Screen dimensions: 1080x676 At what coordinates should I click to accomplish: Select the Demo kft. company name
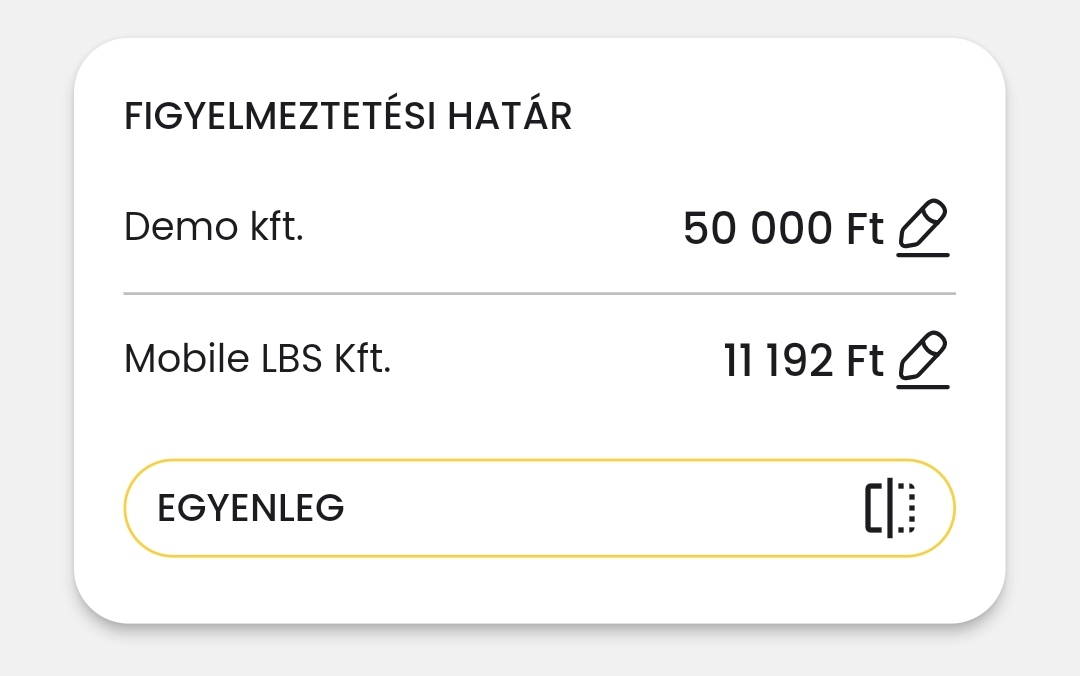[213, 228]
